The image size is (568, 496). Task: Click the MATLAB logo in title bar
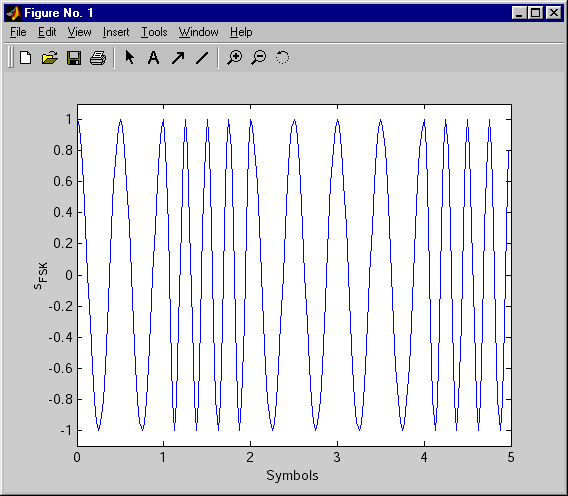tap(14, 13)
